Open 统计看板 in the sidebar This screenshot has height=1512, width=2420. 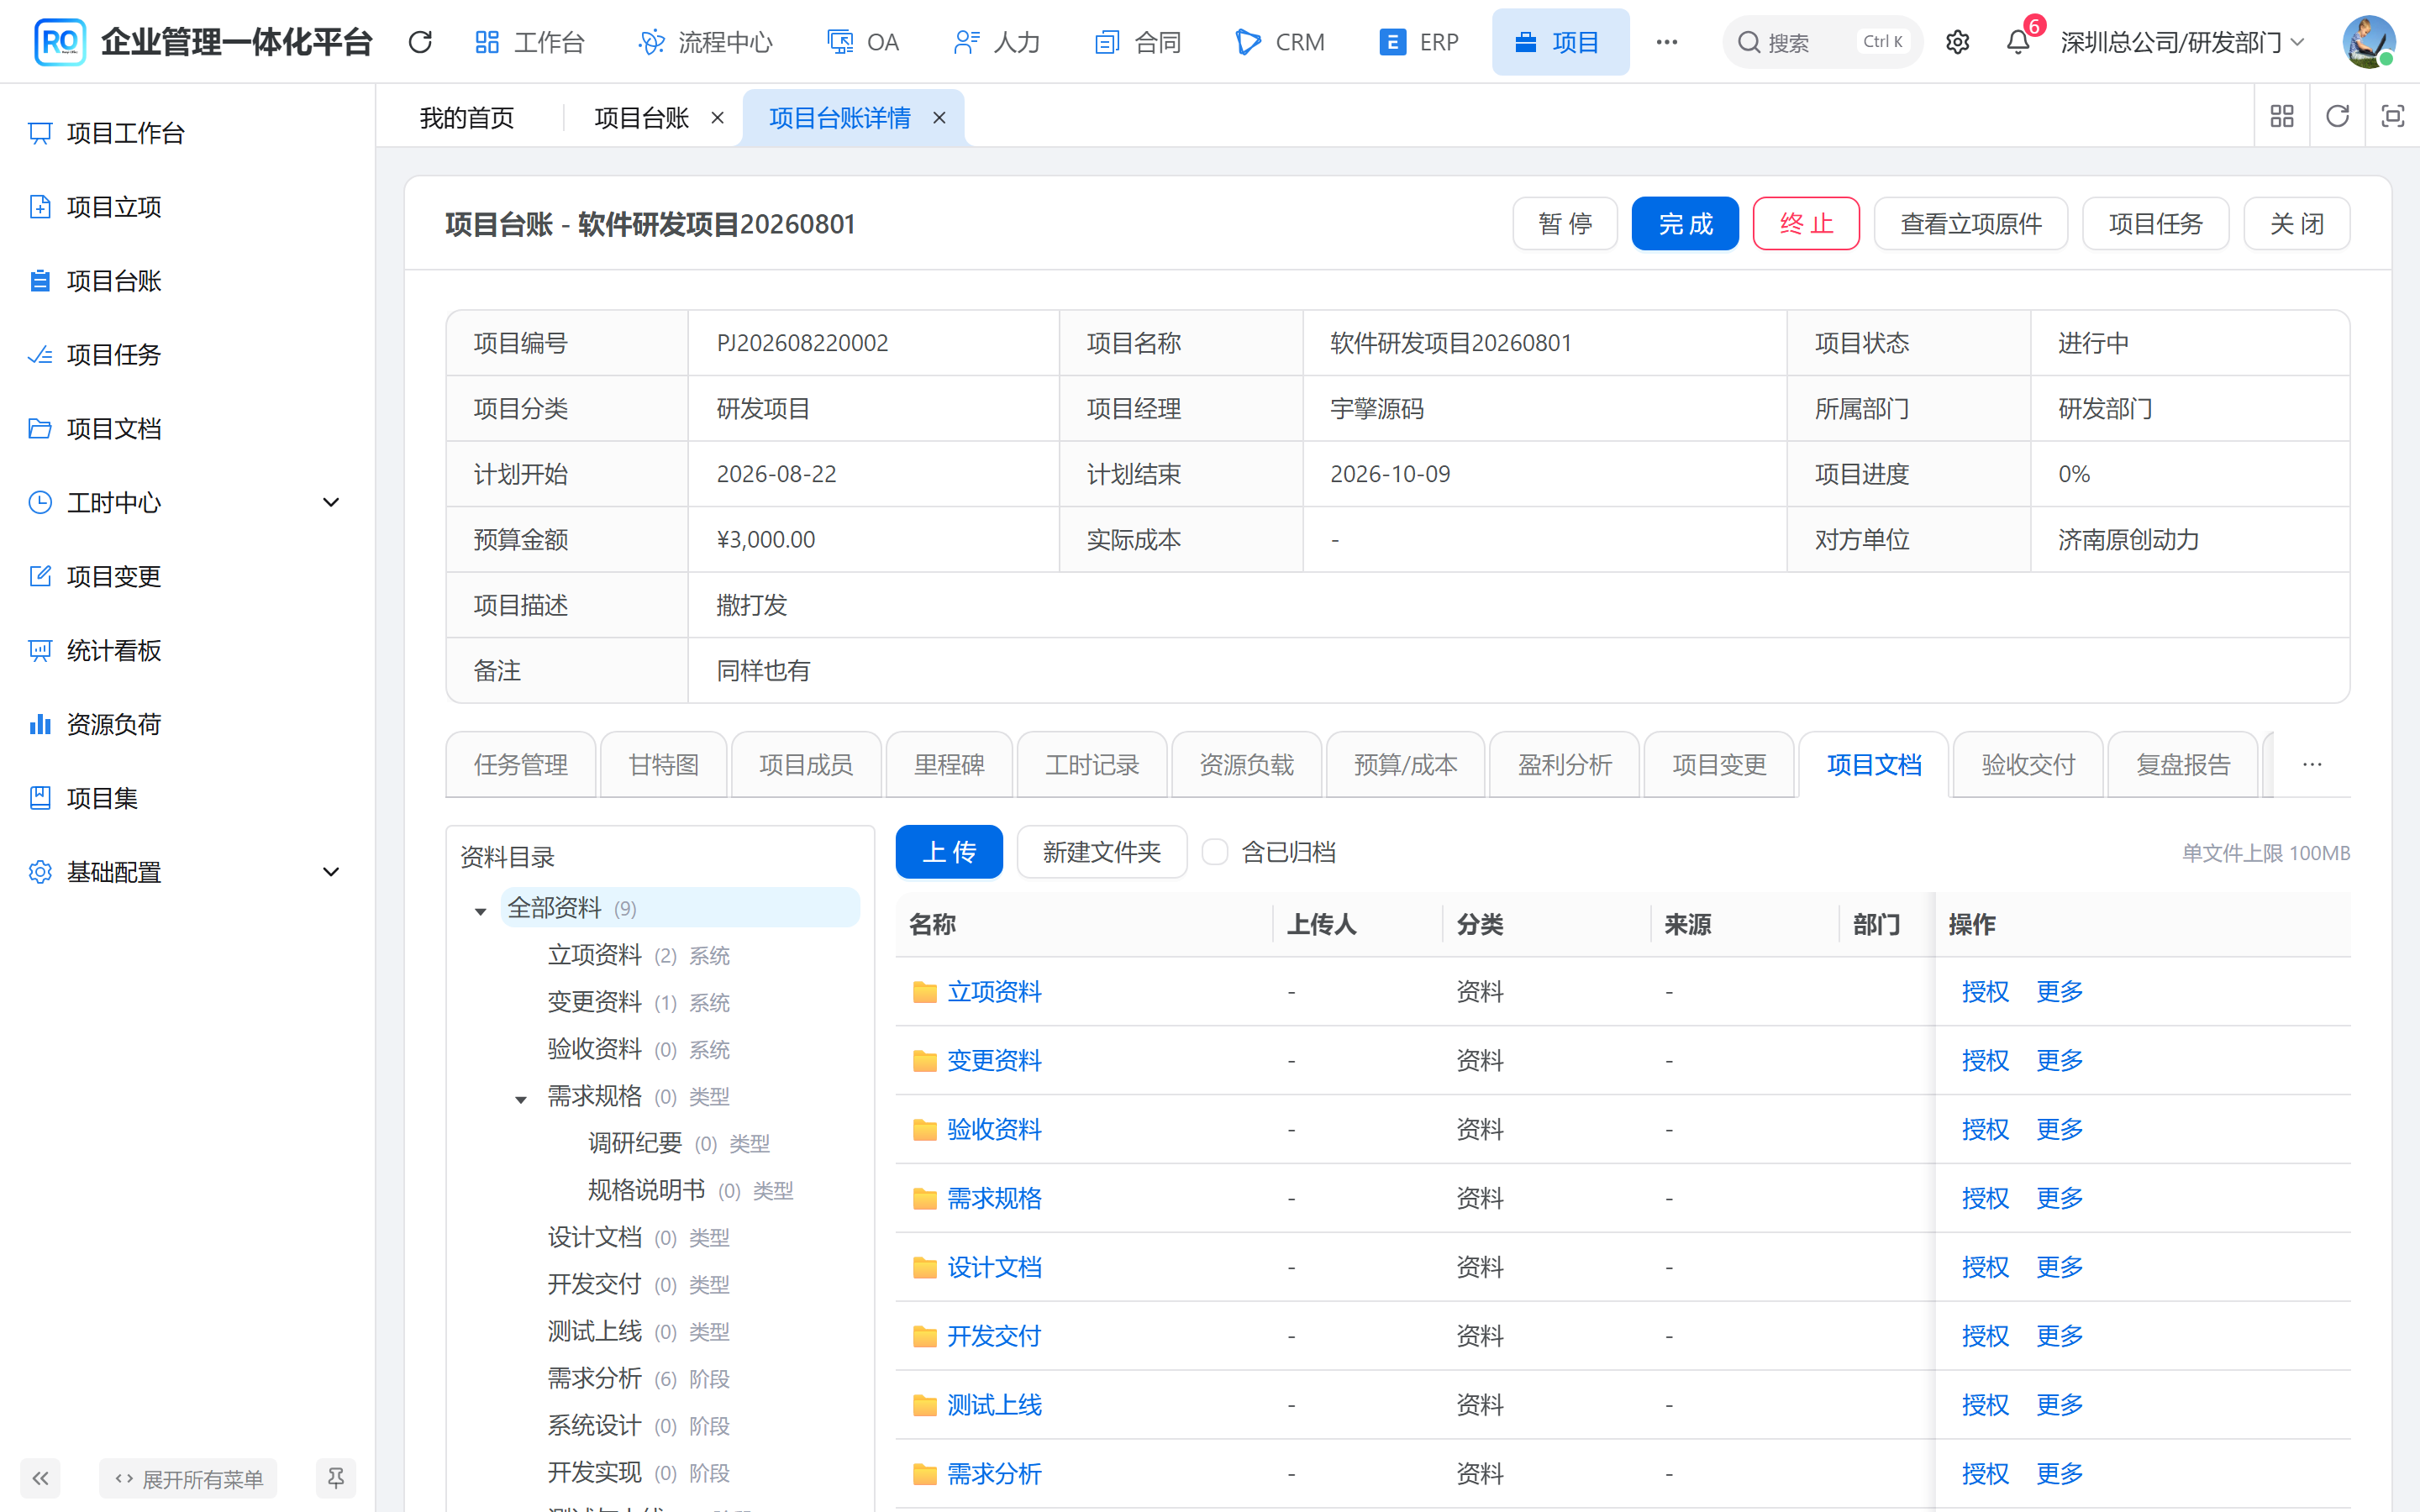[x=113, y=651]
